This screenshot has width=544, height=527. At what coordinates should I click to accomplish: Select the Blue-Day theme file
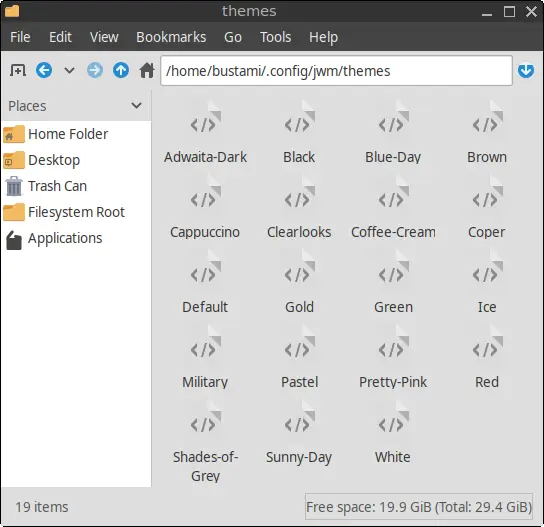coord(393,133)
